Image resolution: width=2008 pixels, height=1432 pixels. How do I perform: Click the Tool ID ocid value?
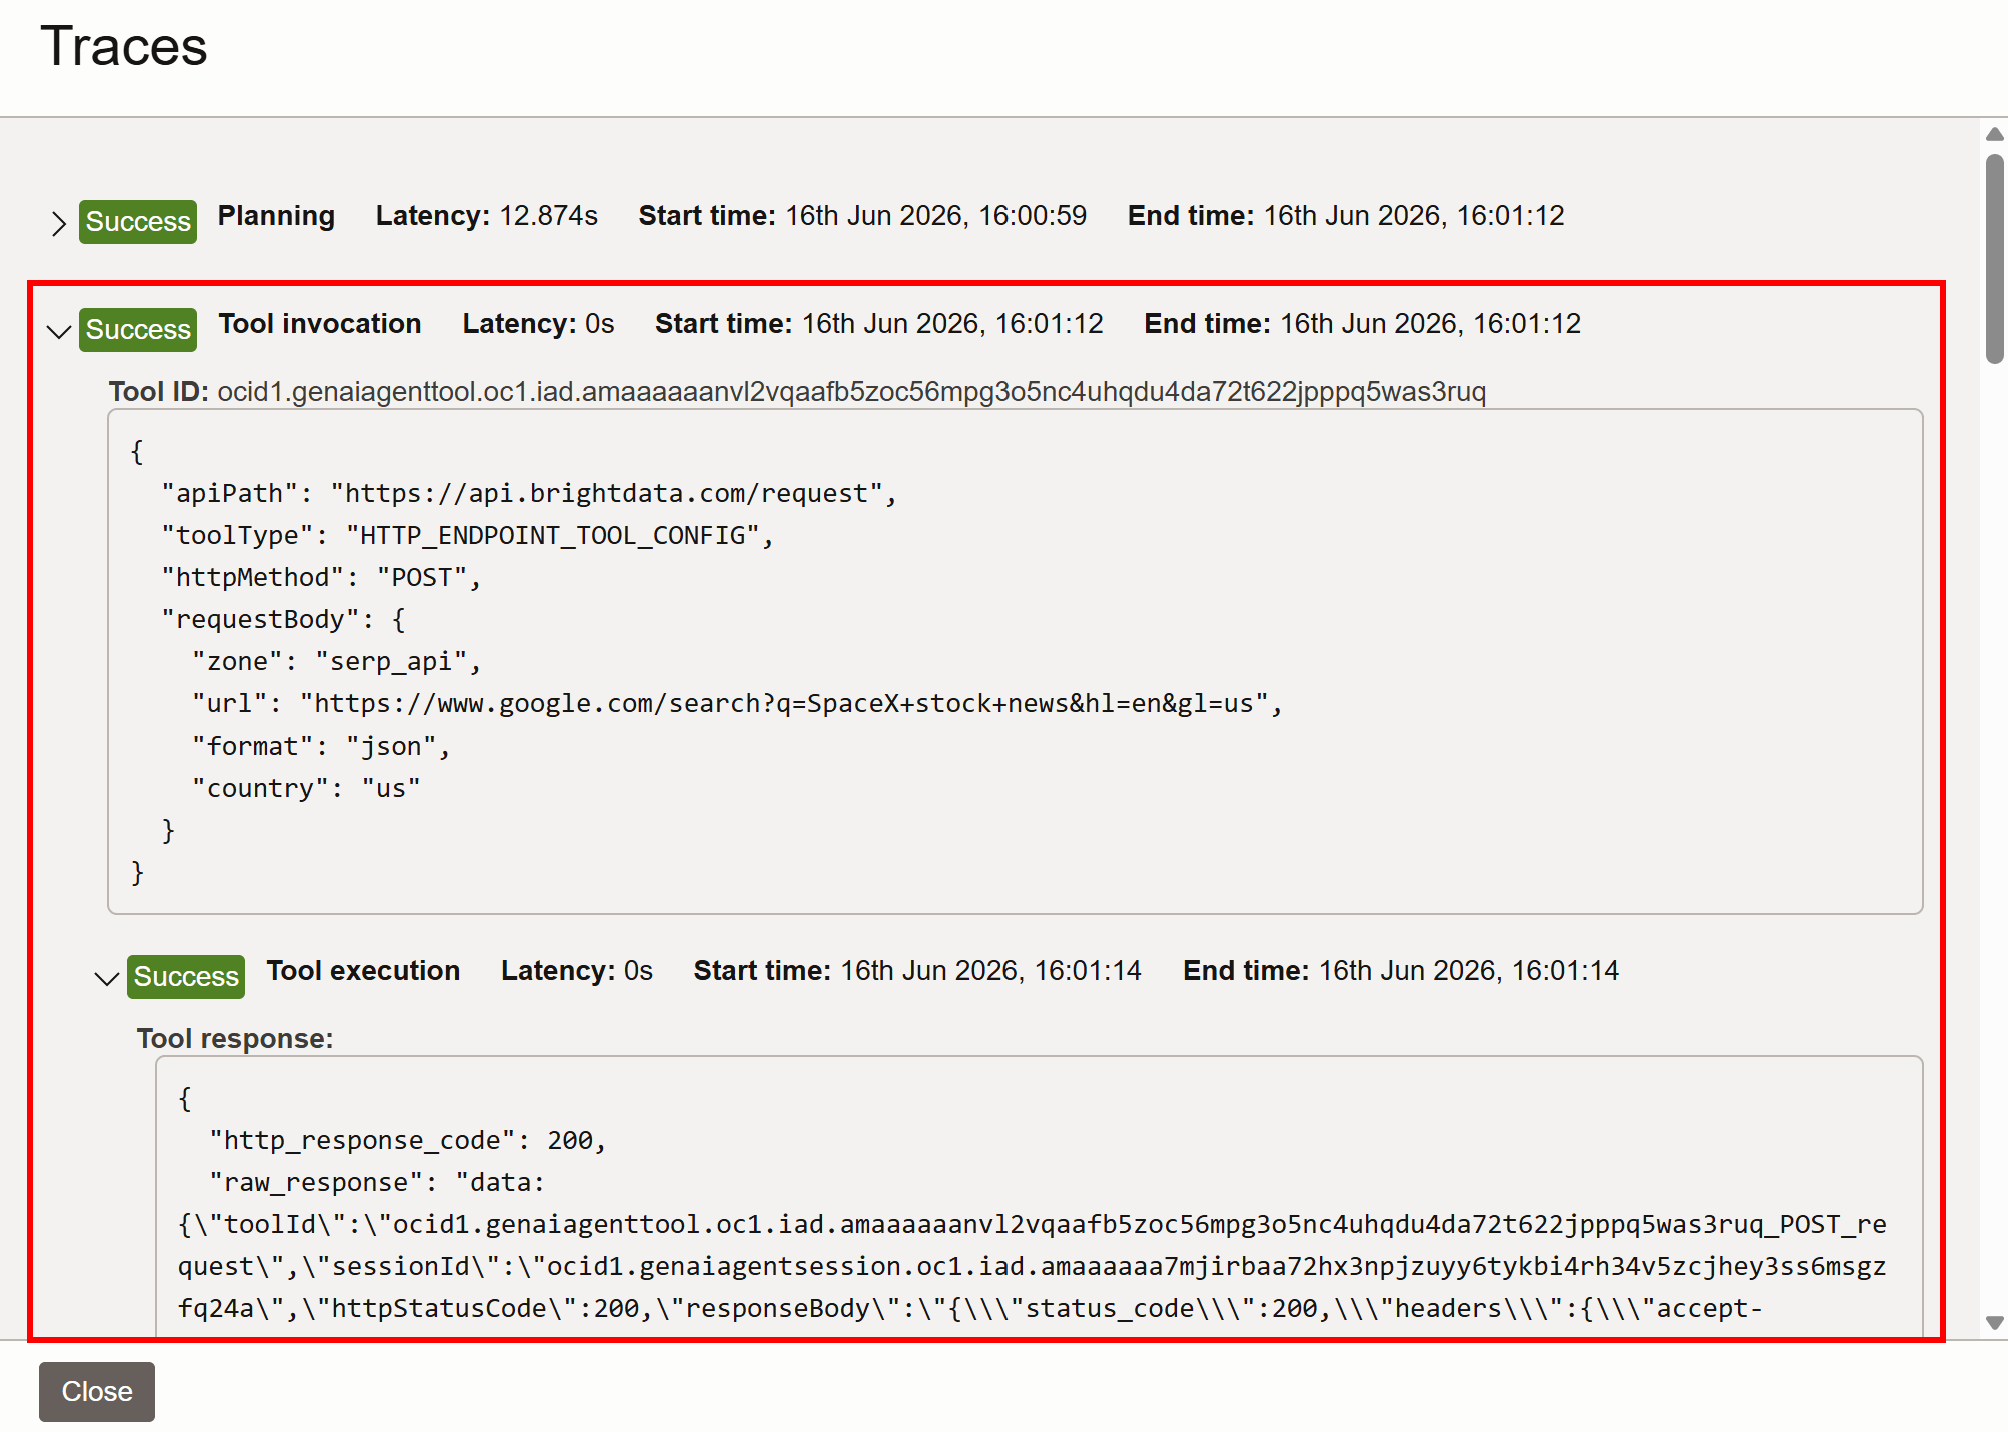(852, 391)
